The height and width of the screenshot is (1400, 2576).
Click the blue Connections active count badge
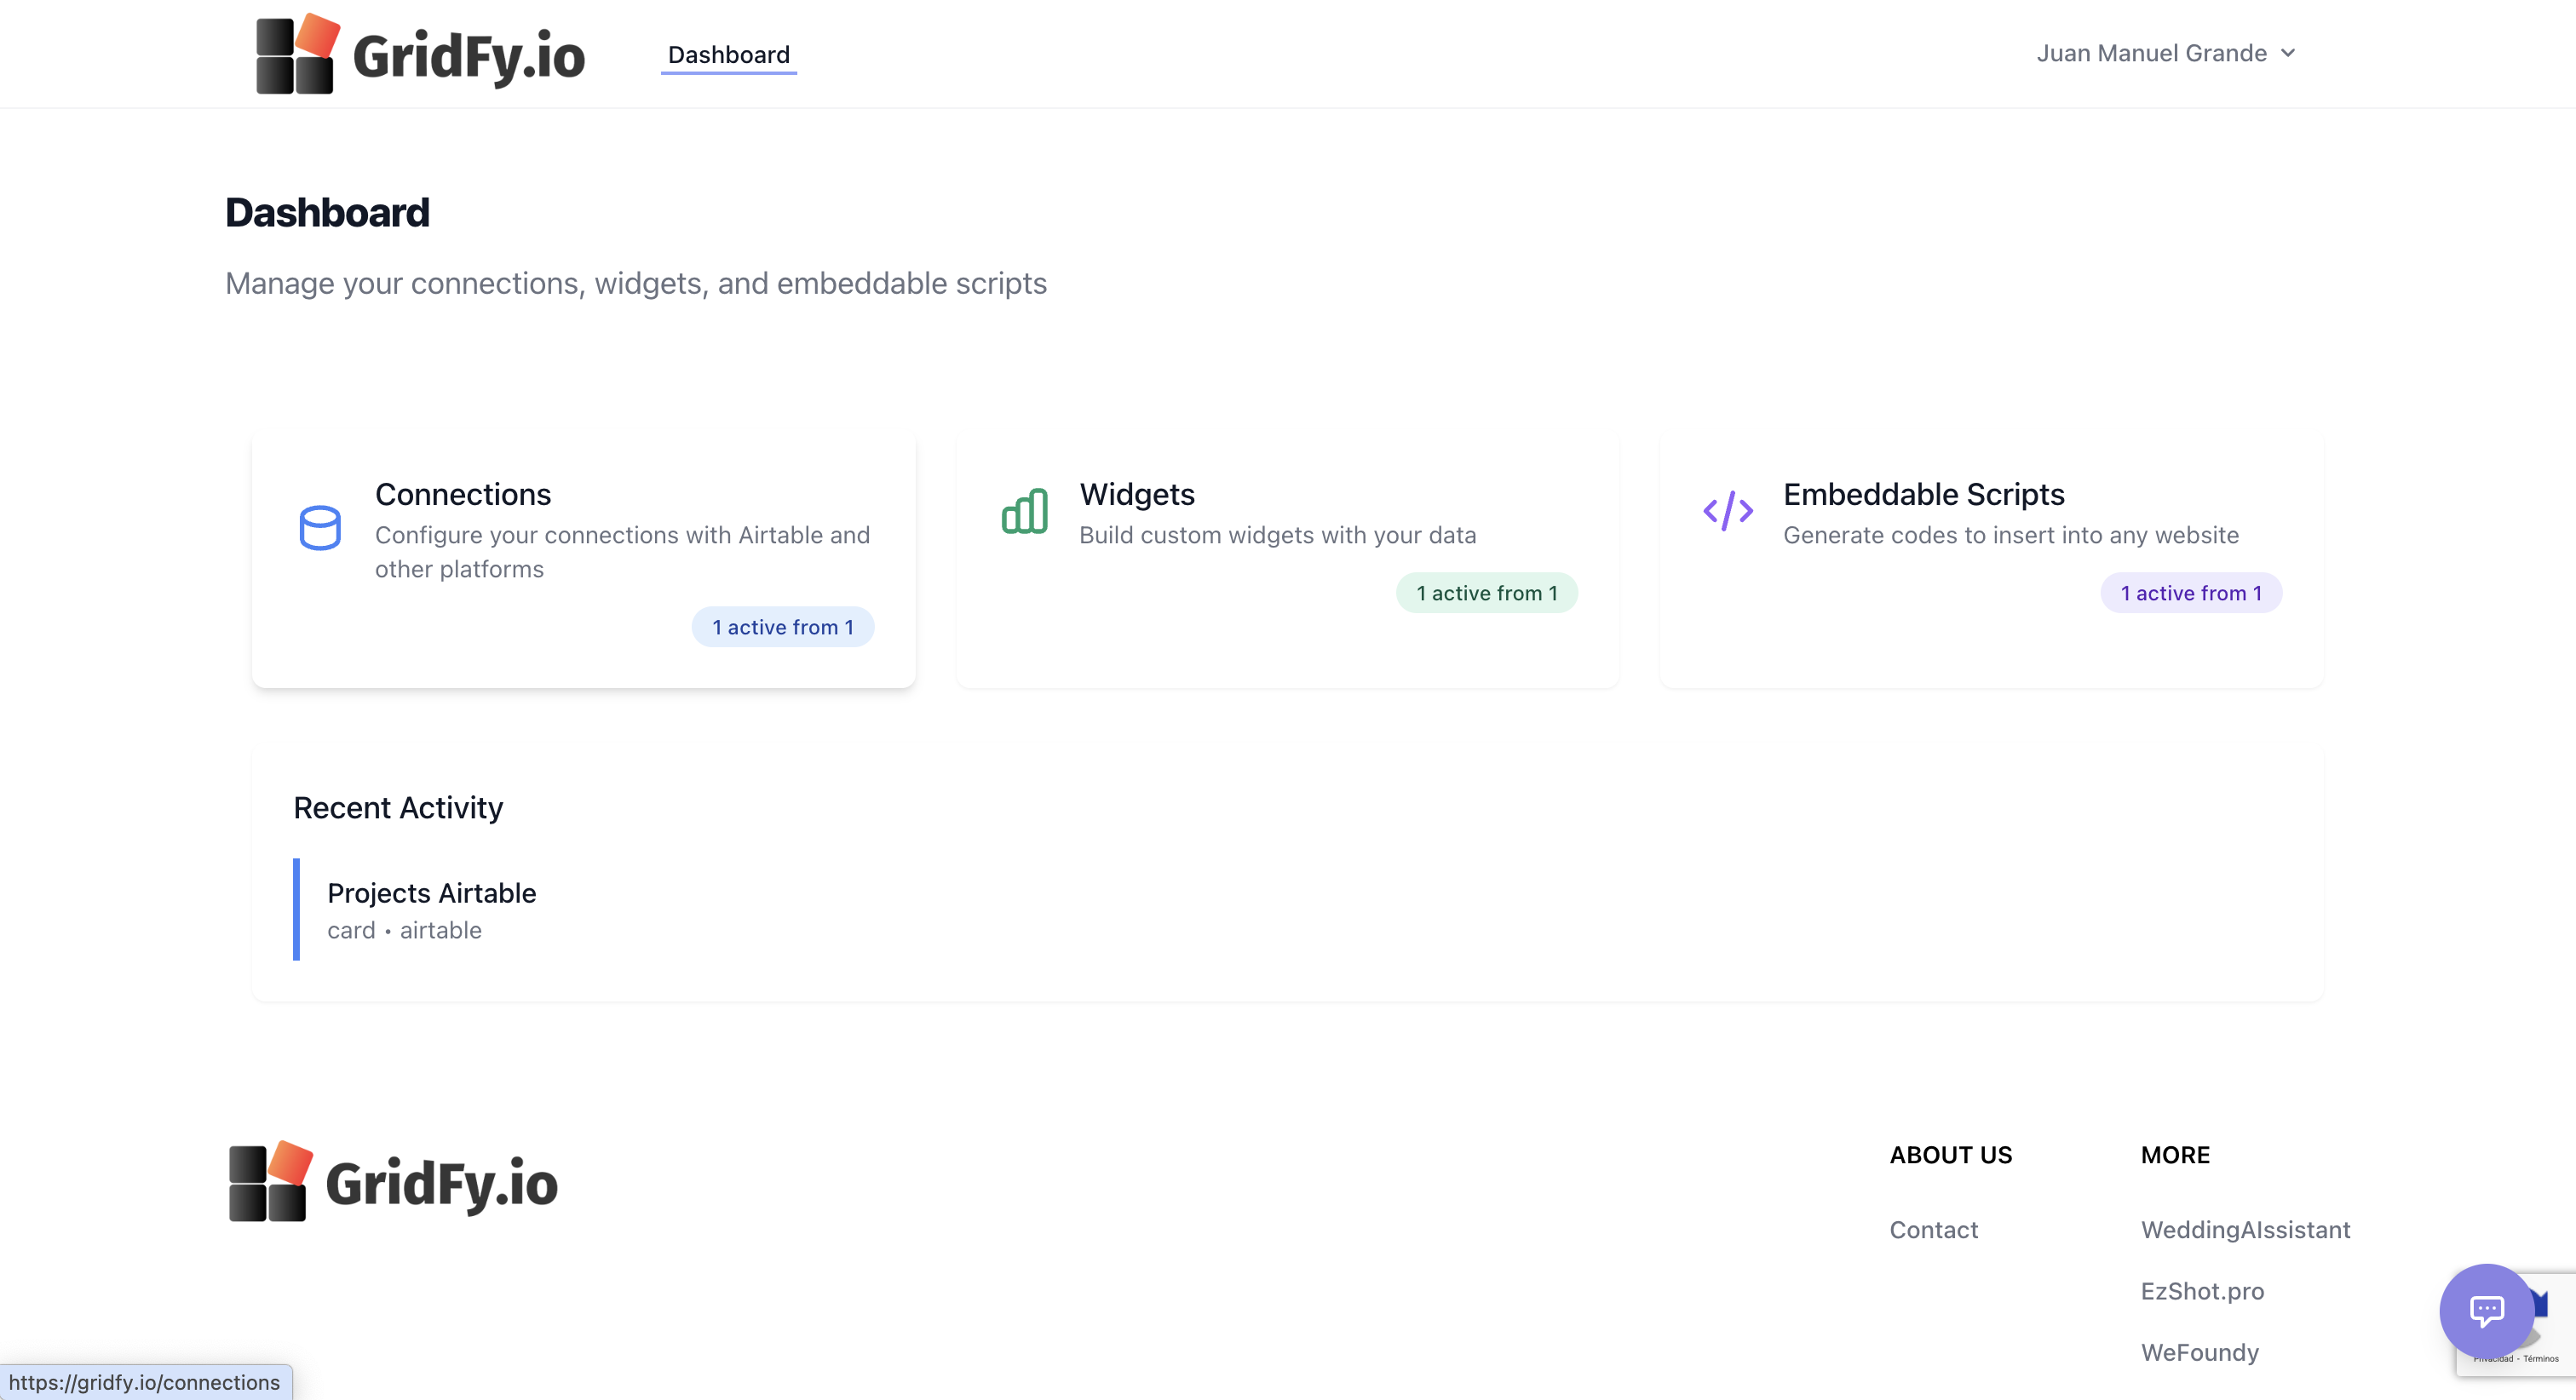(x=782, y=627)
